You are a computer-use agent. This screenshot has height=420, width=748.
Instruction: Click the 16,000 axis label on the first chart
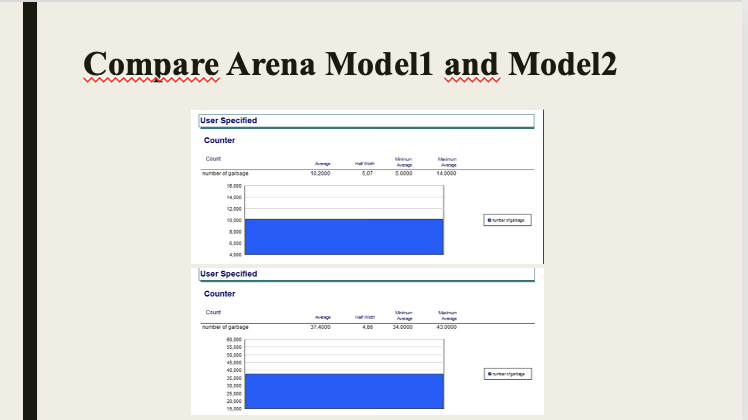(234, 186)
